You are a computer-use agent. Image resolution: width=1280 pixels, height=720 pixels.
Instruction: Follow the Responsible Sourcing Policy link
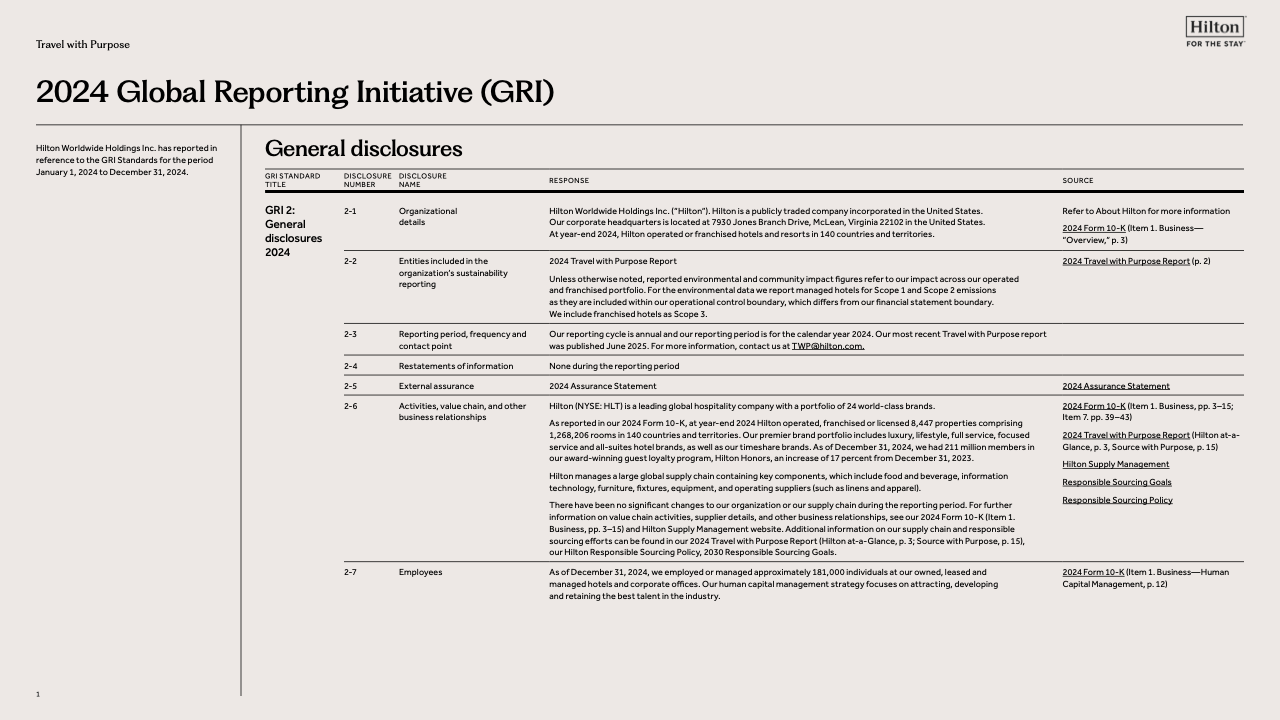[x=1117, y=500]
